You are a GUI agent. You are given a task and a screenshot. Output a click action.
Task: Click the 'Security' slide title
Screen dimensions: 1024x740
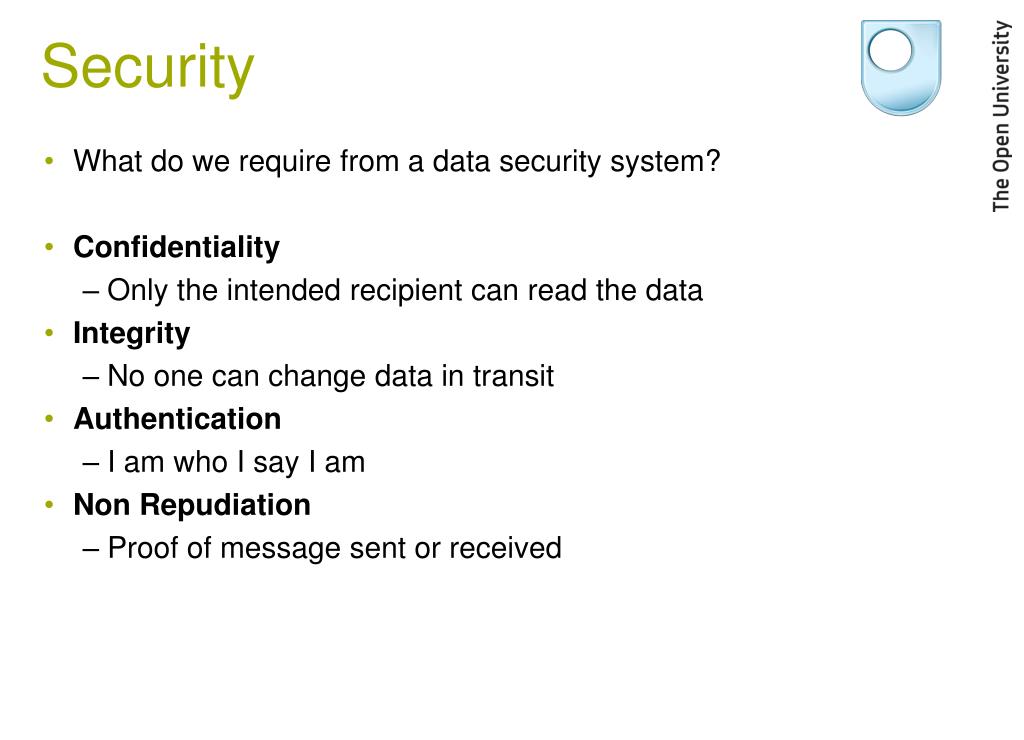[148, 68]
